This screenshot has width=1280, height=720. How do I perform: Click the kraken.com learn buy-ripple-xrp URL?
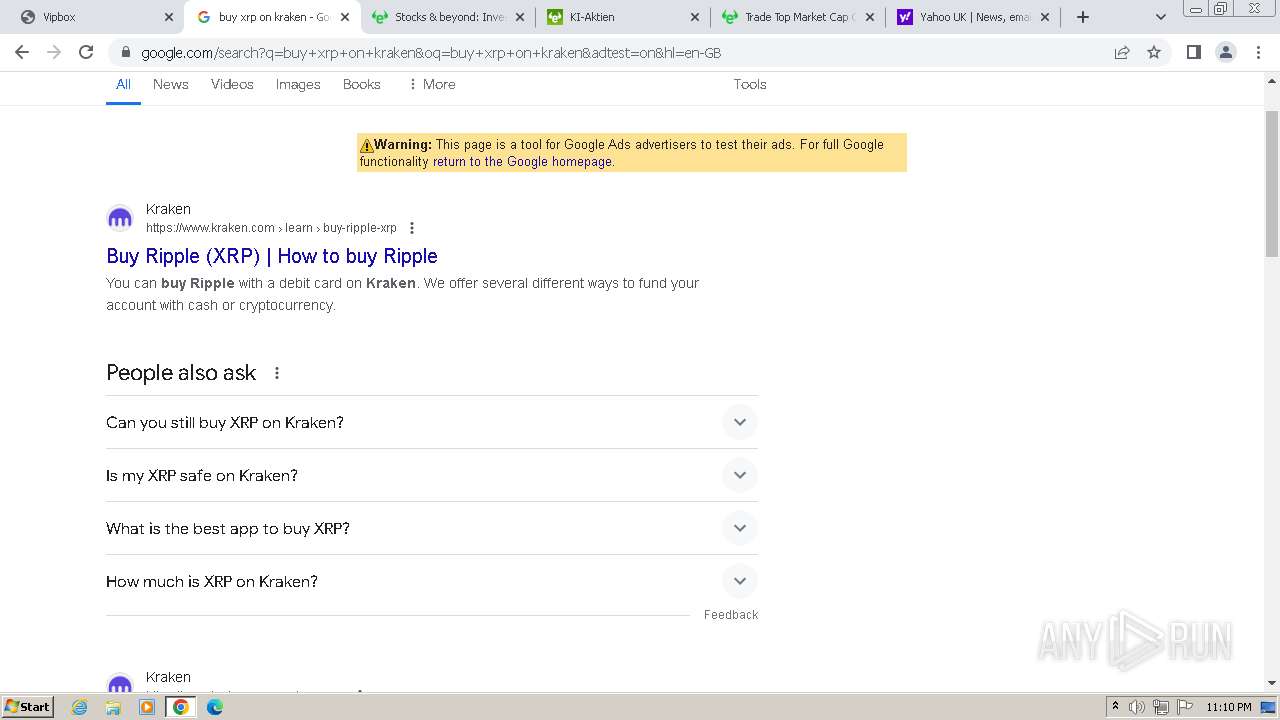tap(271, 228)
